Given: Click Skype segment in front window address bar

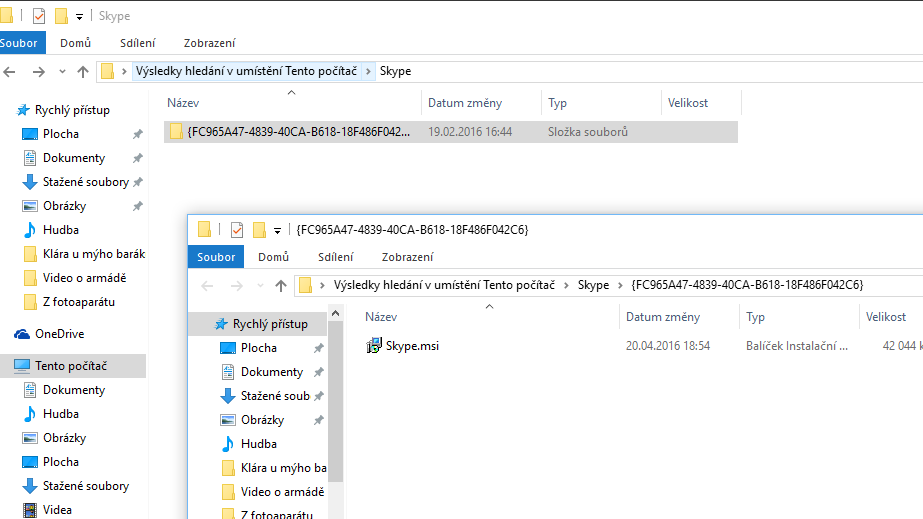Looking at the screenshot, I should pos(593,285).
